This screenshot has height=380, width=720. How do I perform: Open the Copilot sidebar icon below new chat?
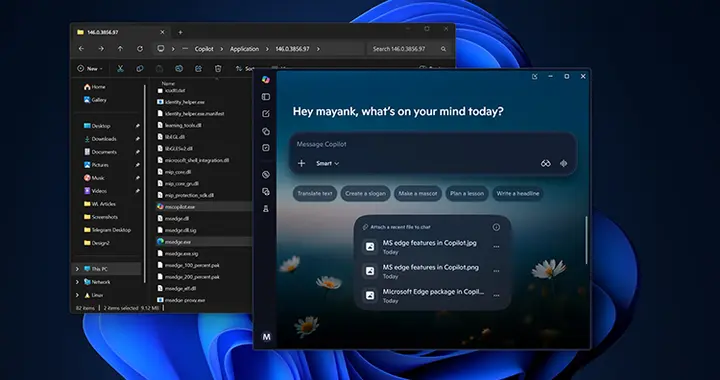click(x=265, y=131)
